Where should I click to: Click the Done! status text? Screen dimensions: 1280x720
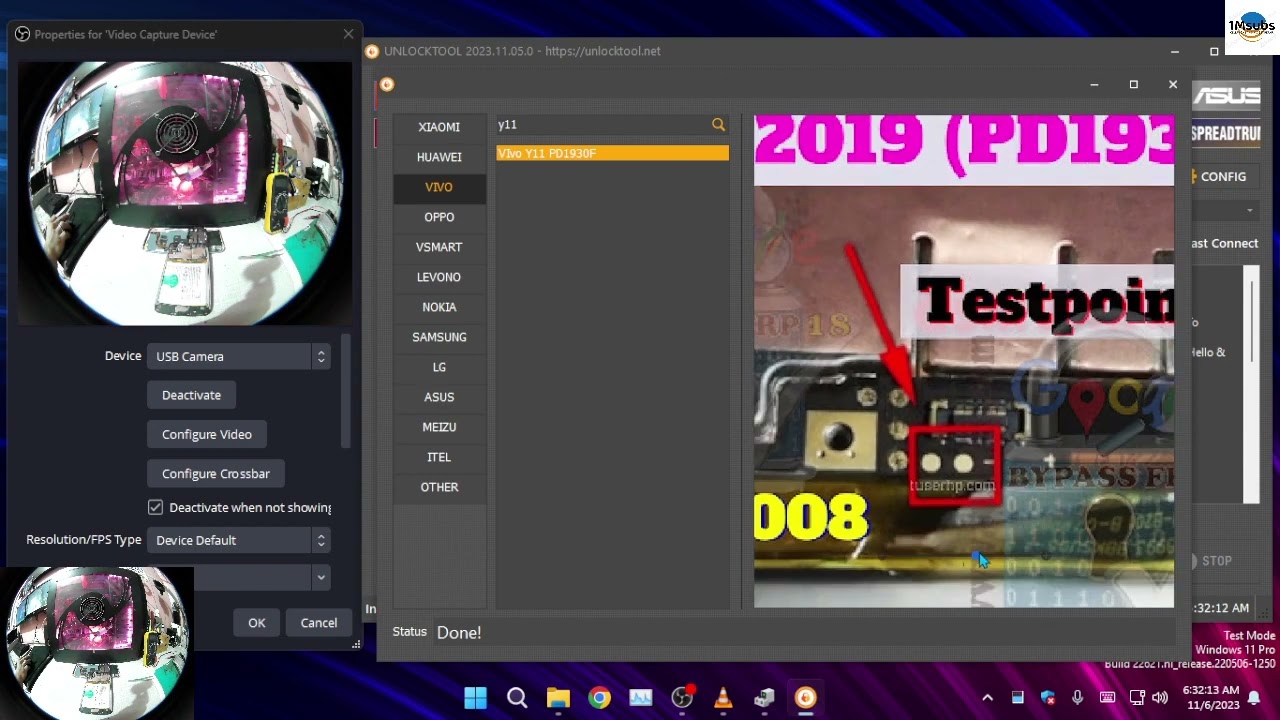click(459, 632)
